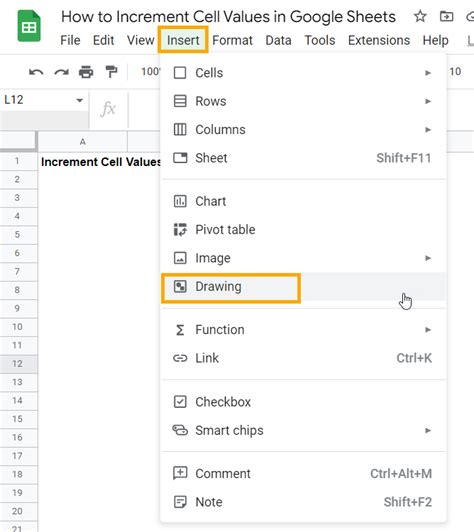The width and height of the screenshot is (474, 532).
Task: Open the Format menu
Action: tap(232, 40)
